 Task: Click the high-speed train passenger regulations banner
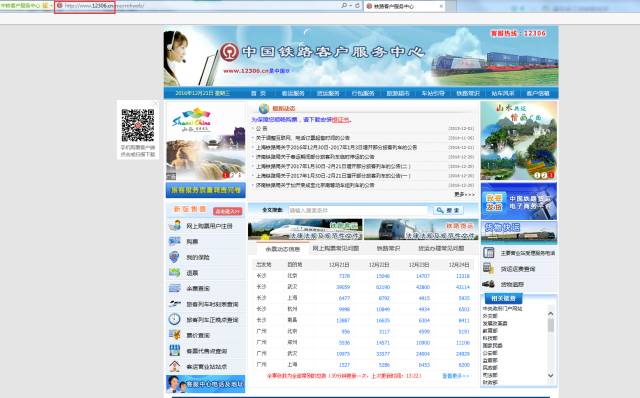pos(305,229)
